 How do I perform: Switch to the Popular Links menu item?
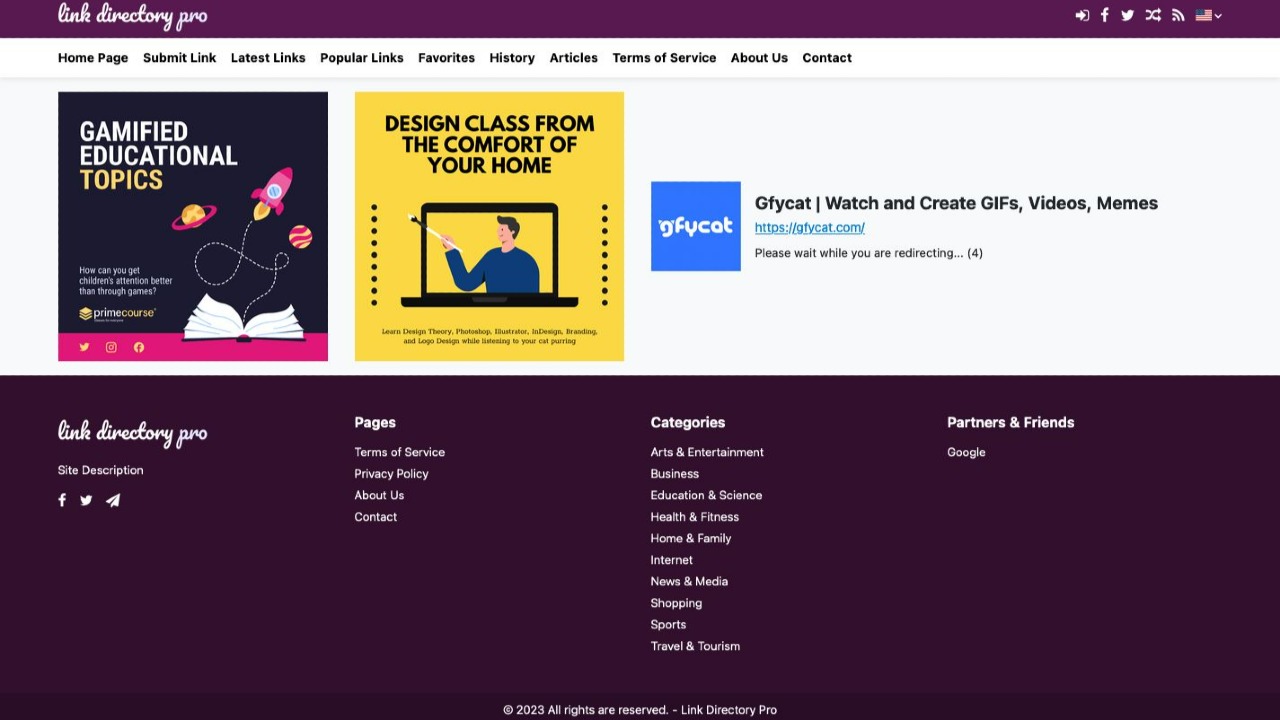point(361,58)
